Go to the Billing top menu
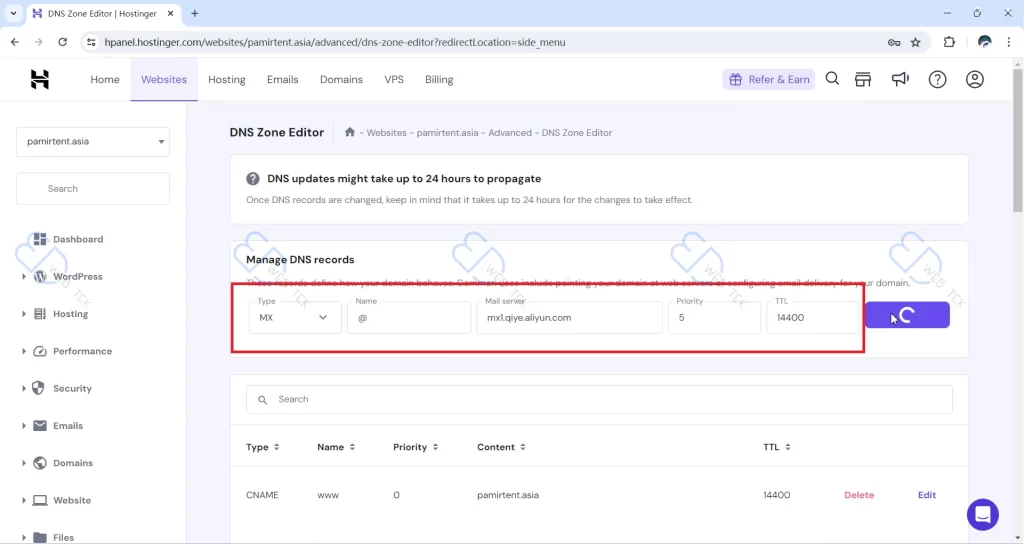The image size is (1024, 544). click(439, 80)
